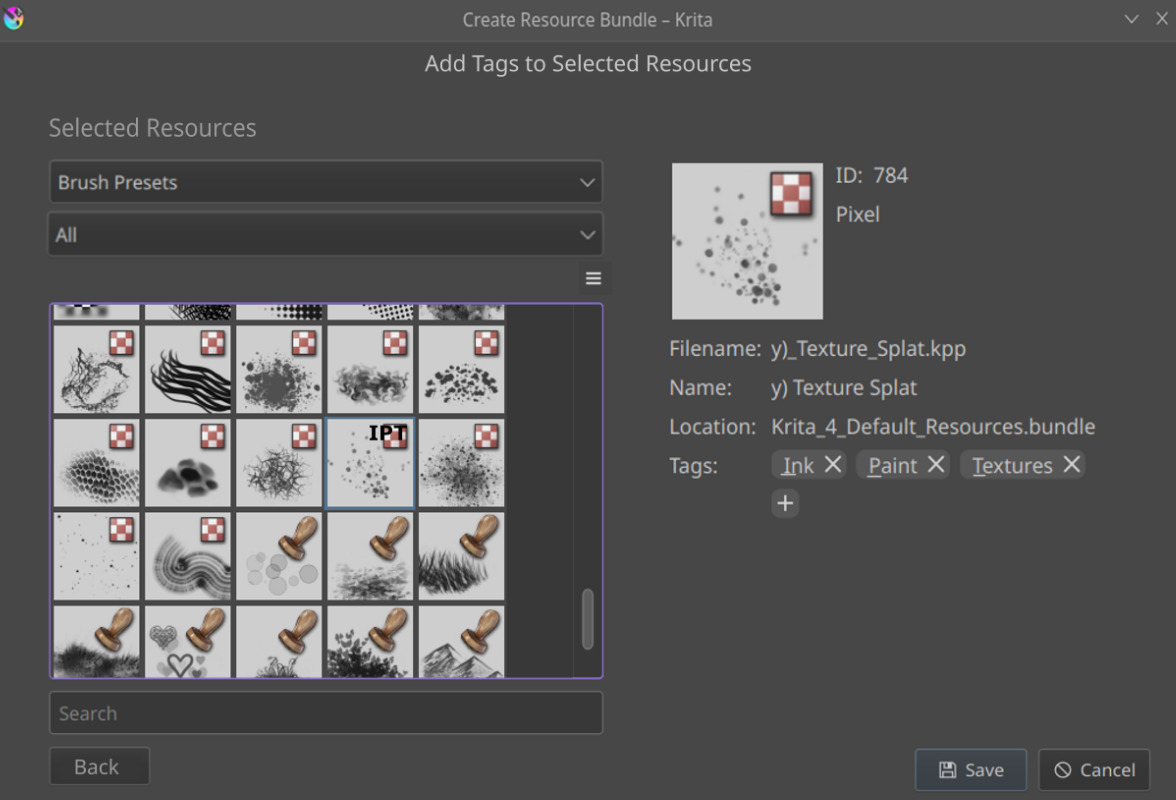Image resolution: width=1176 pixels, height=800 pixels.
Task: Click the plus icon to add tag
Action: click(785, 503)
